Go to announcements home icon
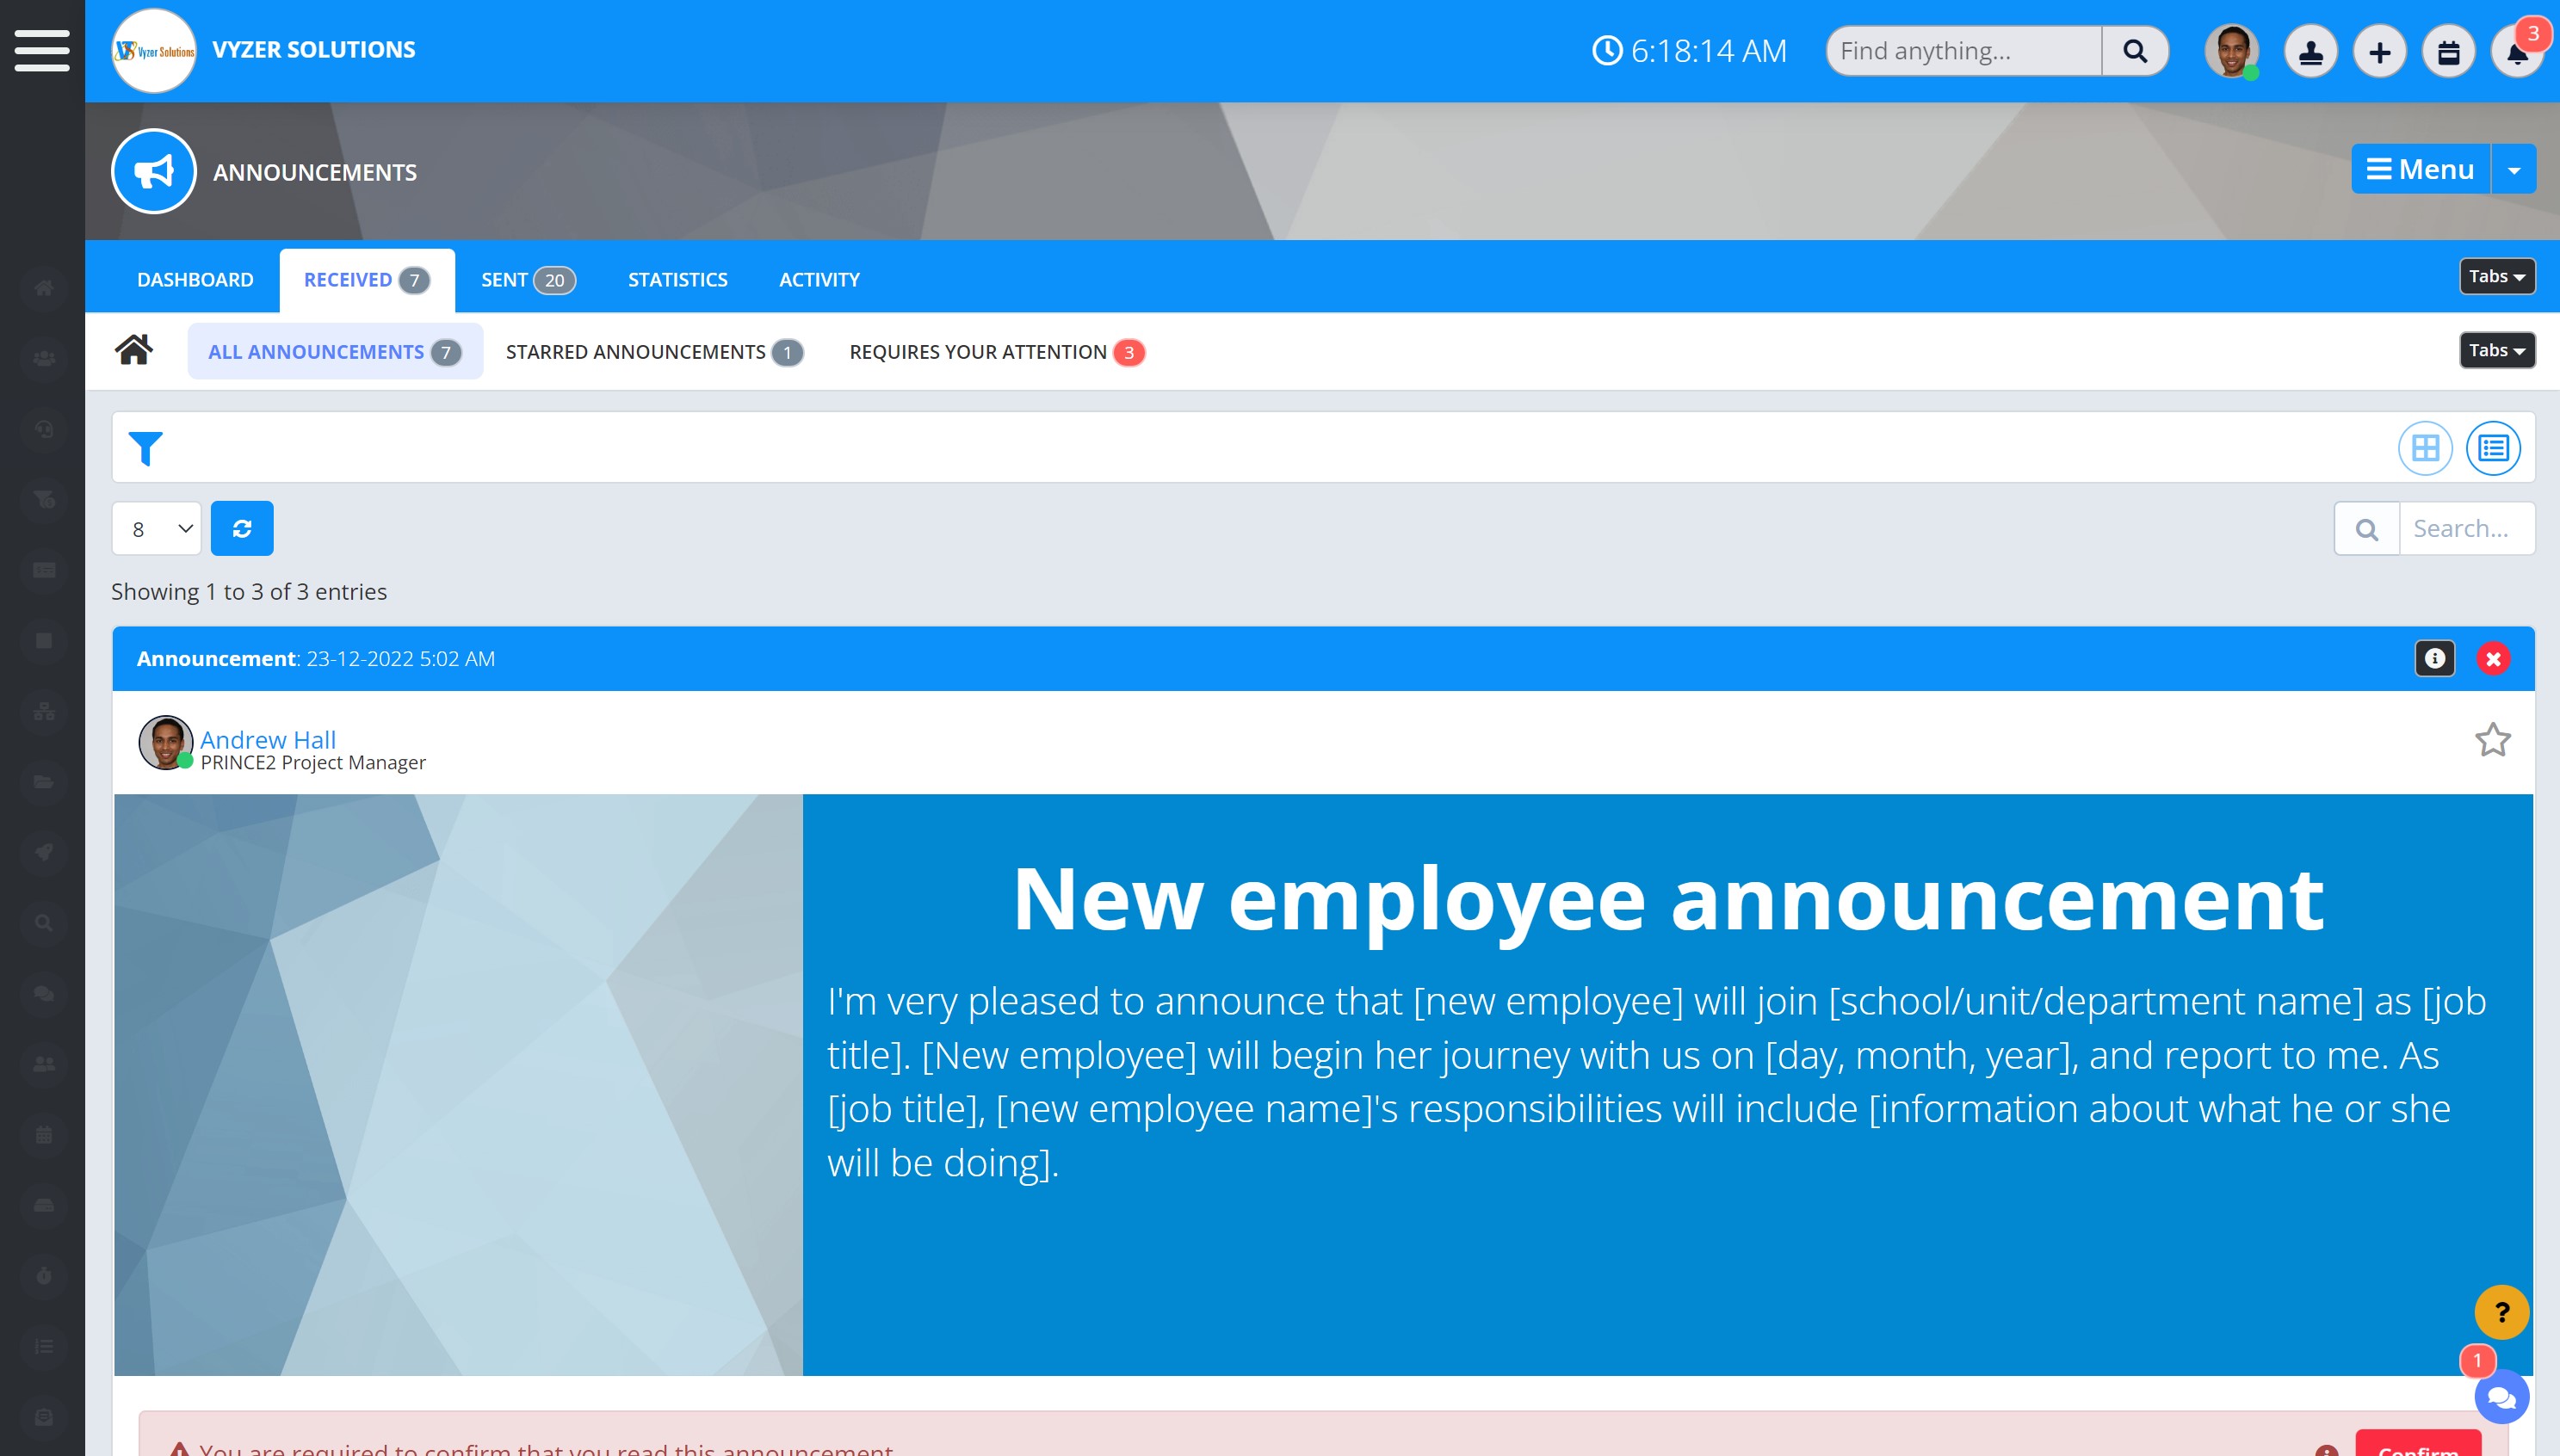The height and width of the screenshot is (1456, 2560). 134,351
